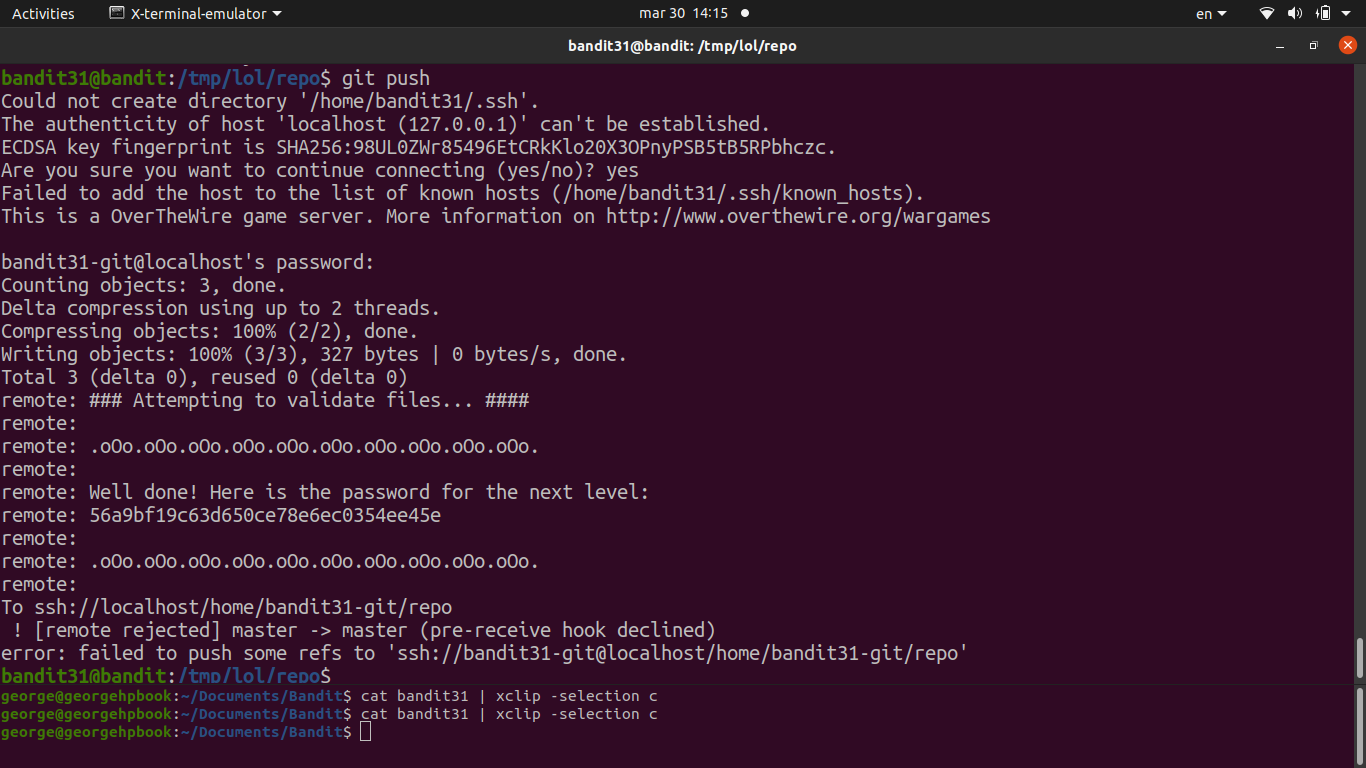
Task: Click the battery charging indicator
Action: point(1323,14)
